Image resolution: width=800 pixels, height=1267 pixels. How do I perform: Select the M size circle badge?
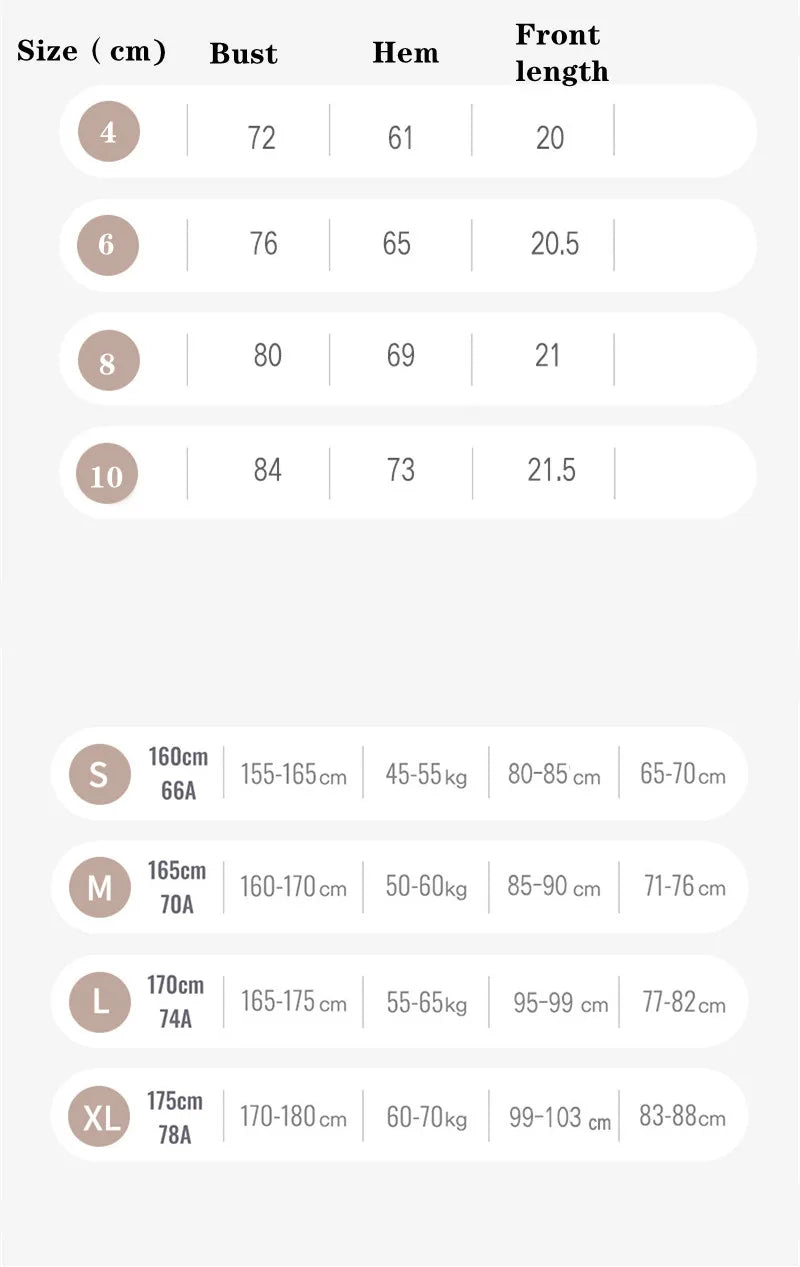(100, 888)
